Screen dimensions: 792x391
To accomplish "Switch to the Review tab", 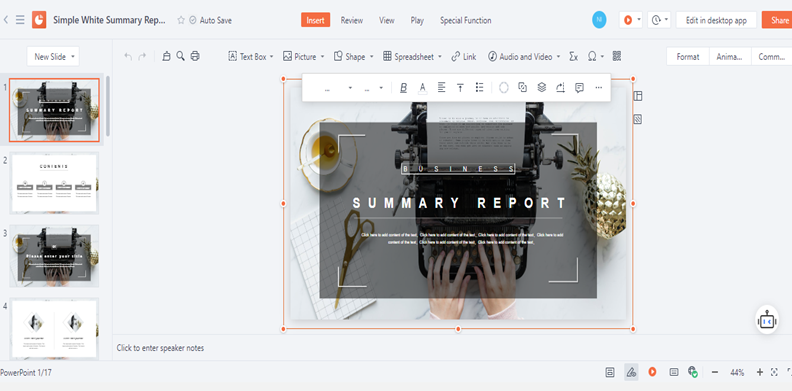I will [352, 20].
